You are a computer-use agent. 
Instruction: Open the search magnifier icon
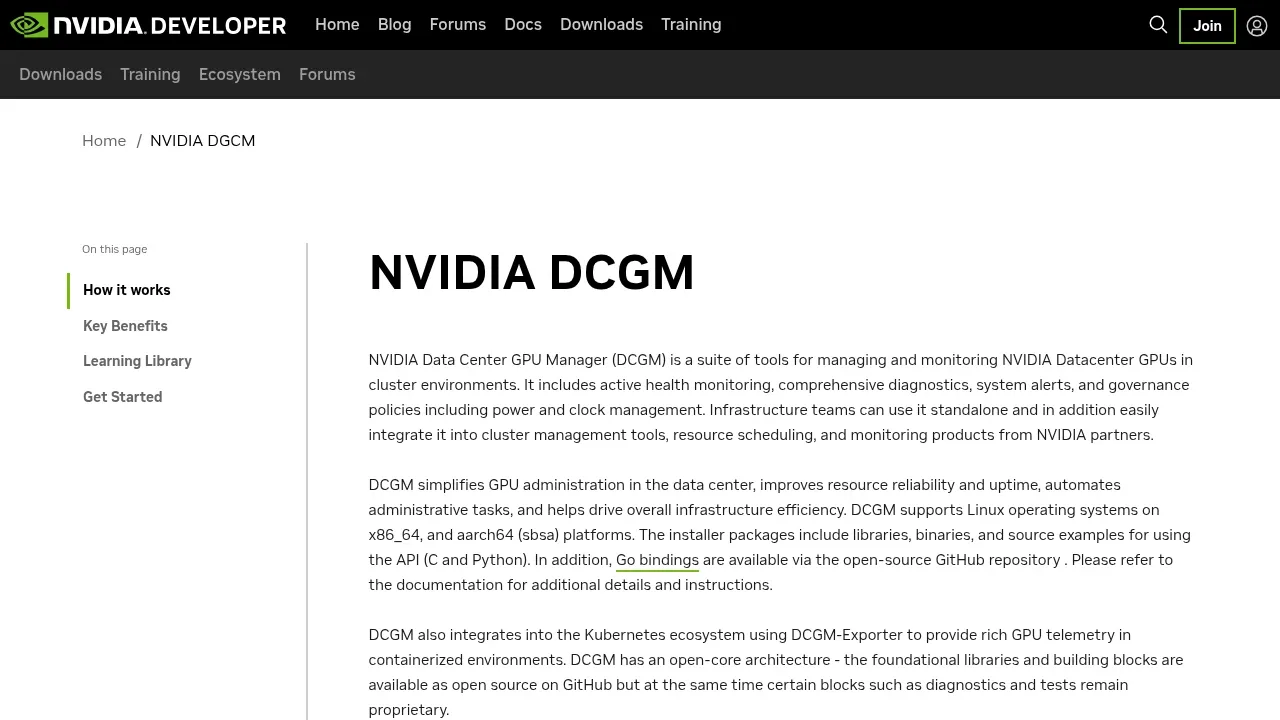click(x=1158, y=25)
